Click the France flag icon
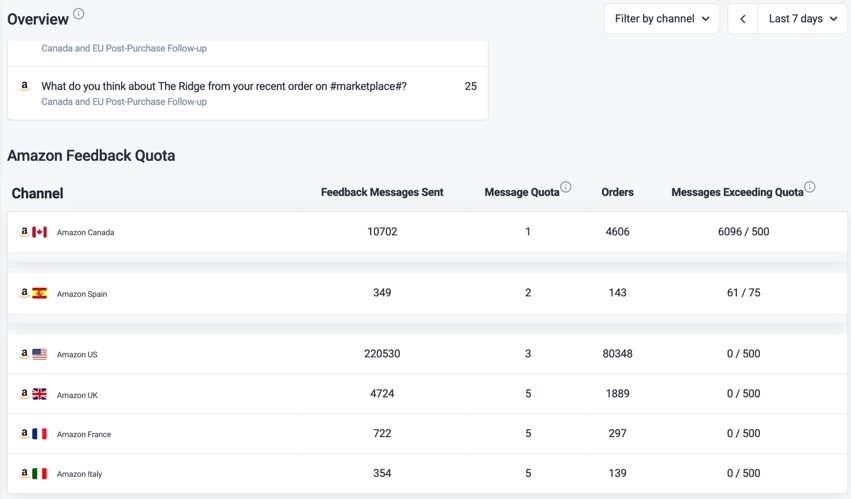This screenshot has width=851, height=499. (x=40, y=434)
